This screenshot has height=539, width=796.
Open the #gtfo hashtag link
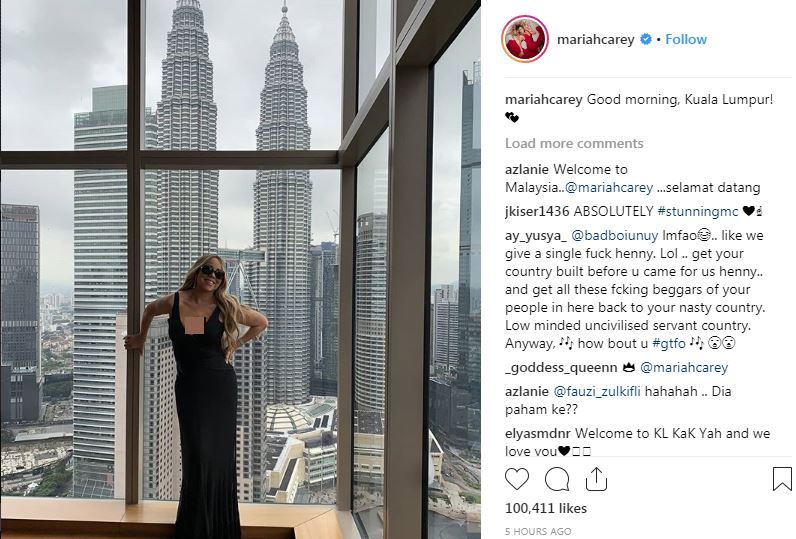669,344
